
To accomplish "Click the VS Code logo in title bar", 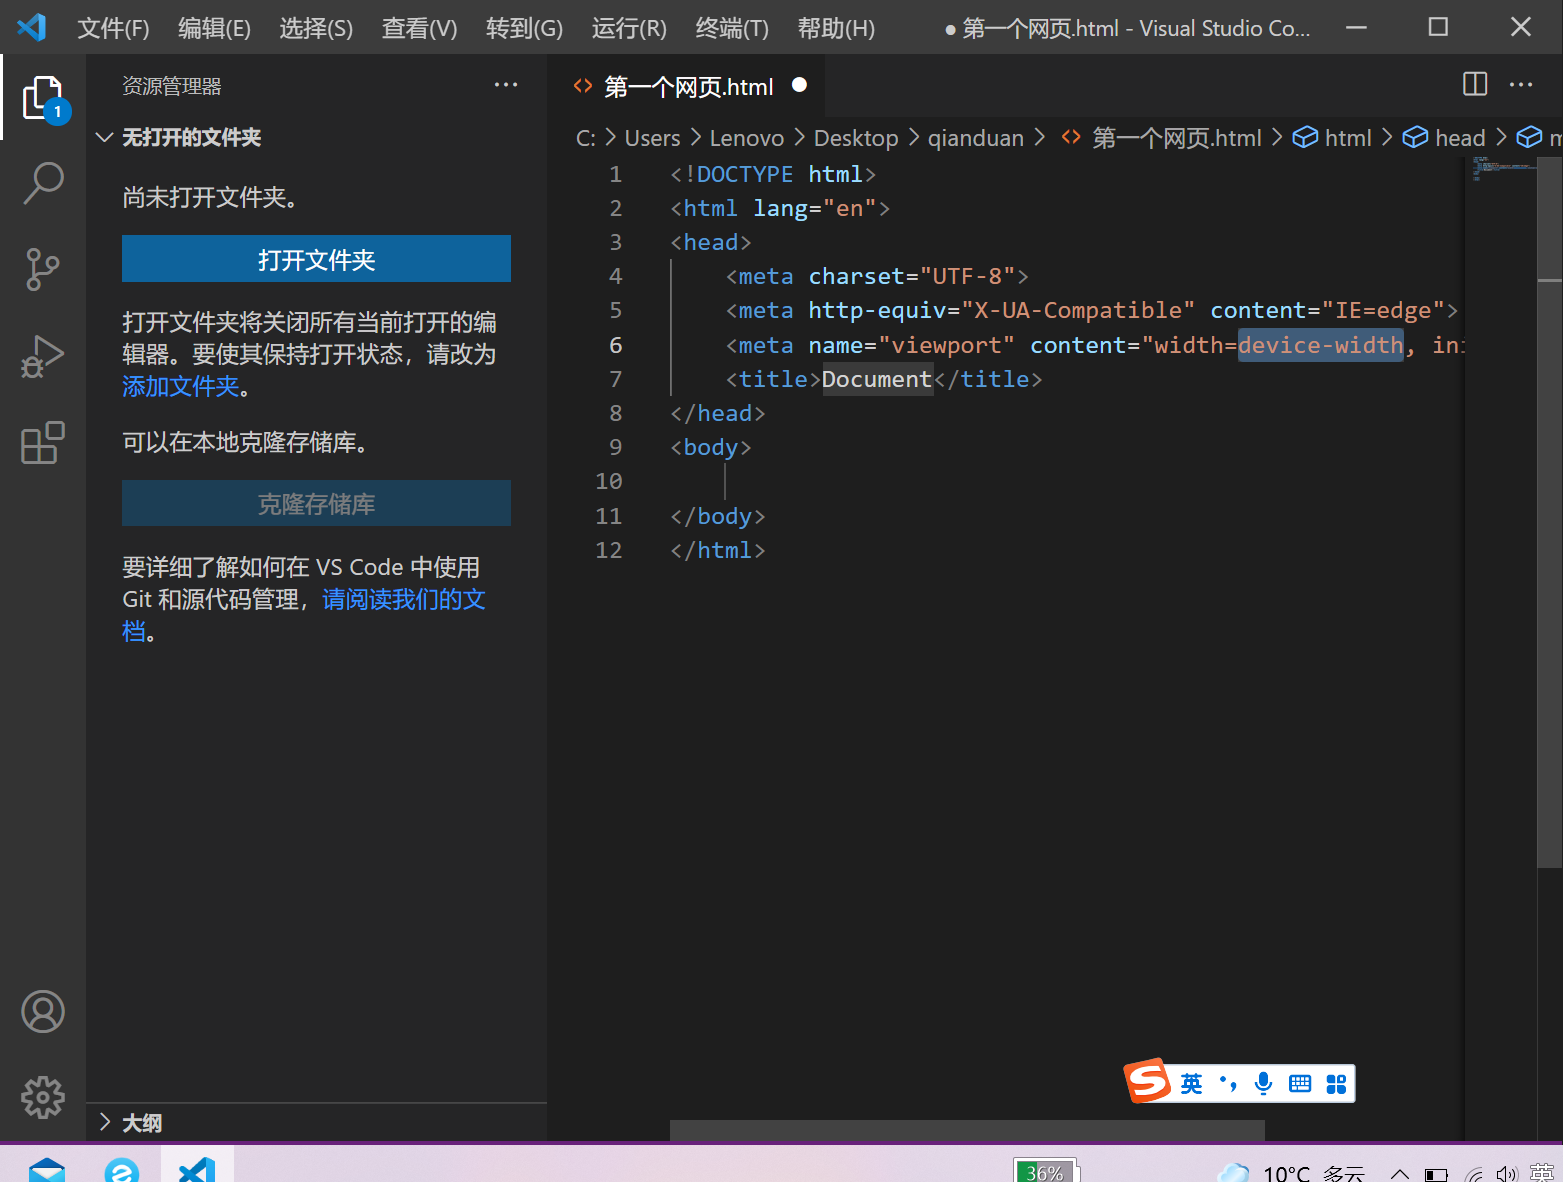I will (x=32, y=27).
